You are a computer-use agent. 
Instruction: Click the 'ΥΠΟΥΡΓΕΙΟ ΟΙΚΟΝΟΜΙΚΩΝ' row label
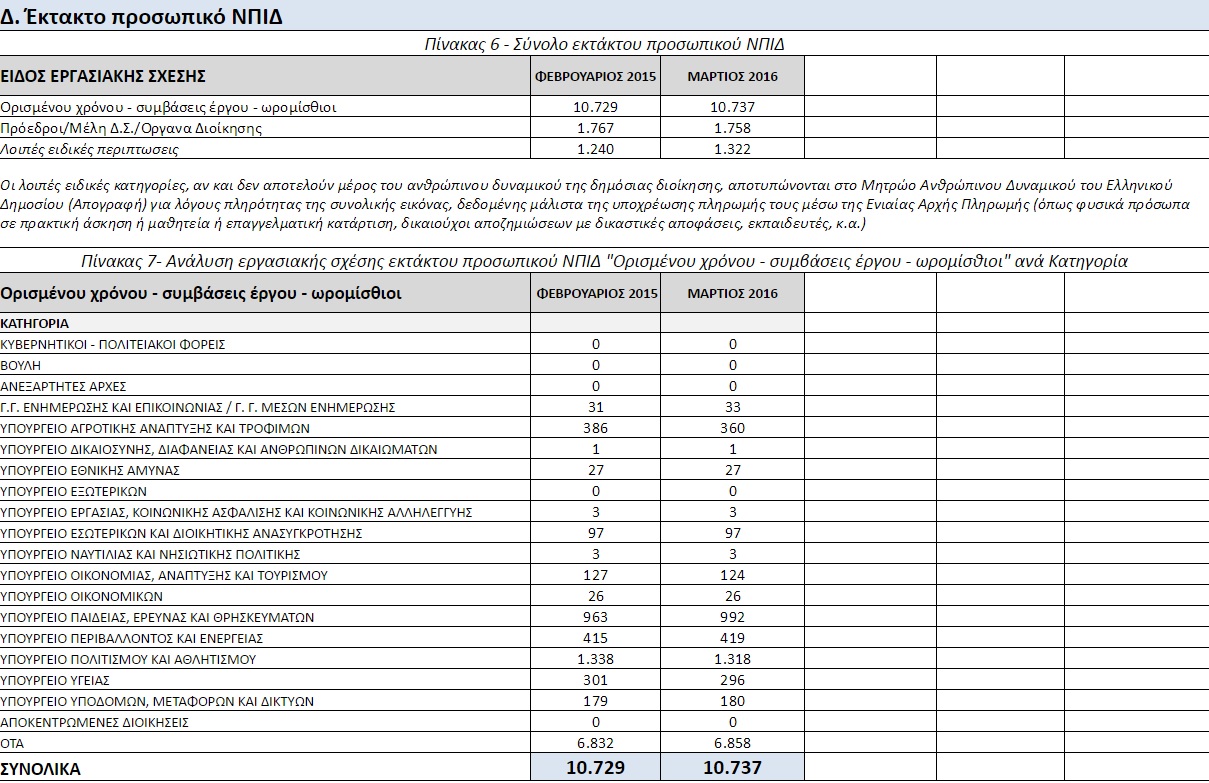point(81,596)
